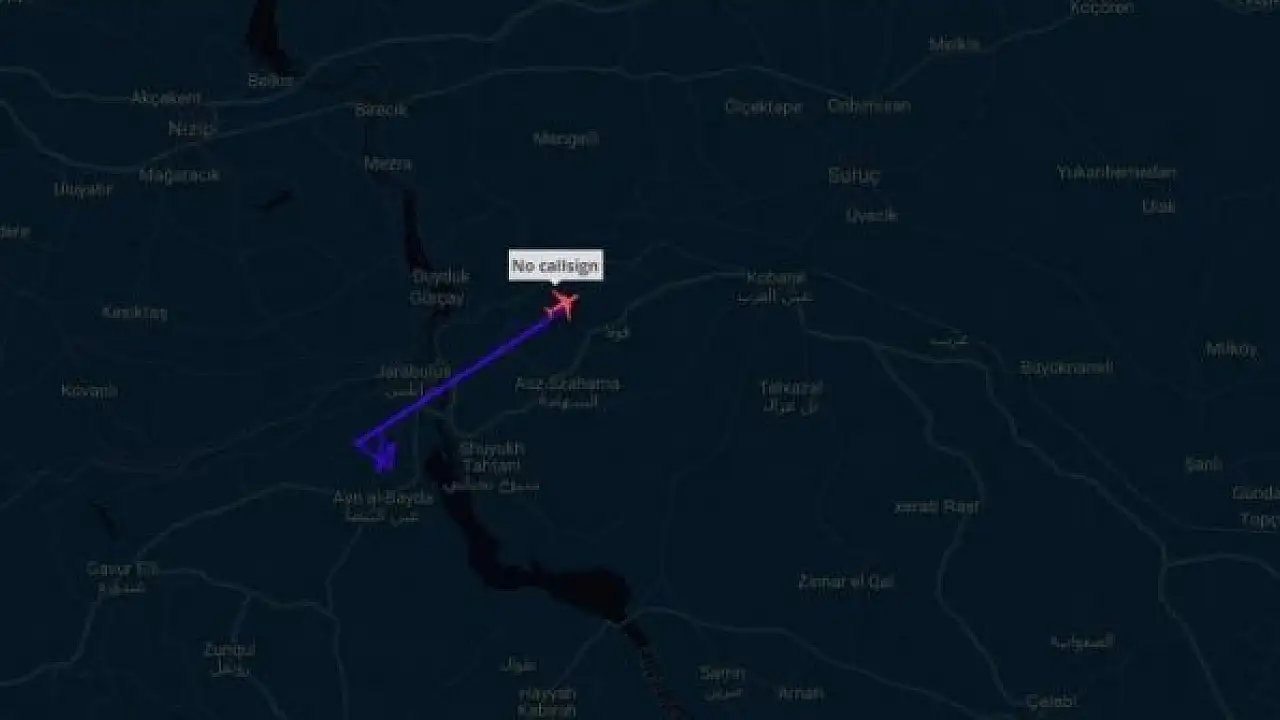
Task: Click the Zunqul town label
Action: (x=230, y=649)
